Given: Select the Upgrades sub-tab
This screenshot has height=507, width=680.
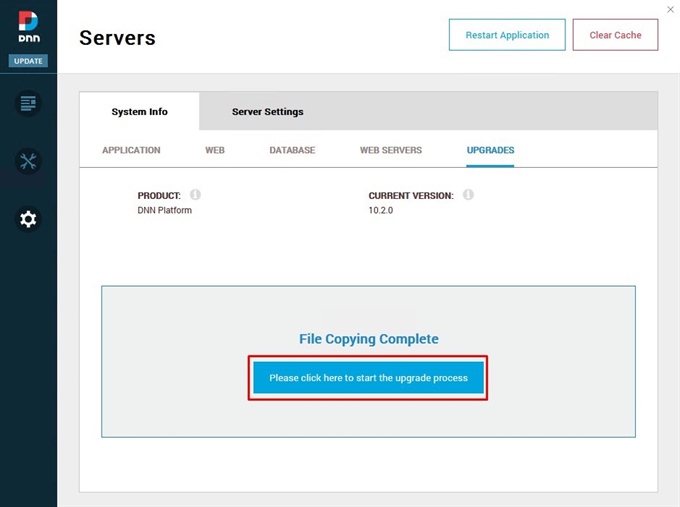Looking at the screenshot, I should click(x=490, y=150).
